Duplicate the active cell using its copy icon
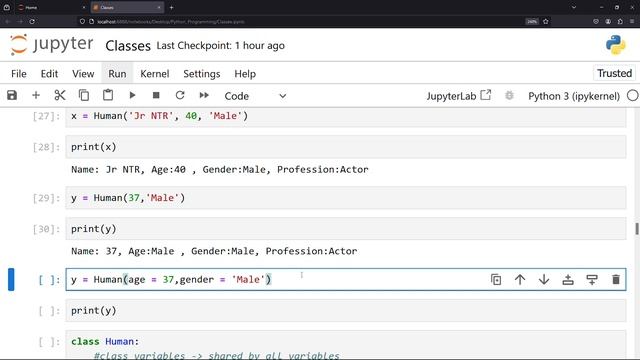 496,280
